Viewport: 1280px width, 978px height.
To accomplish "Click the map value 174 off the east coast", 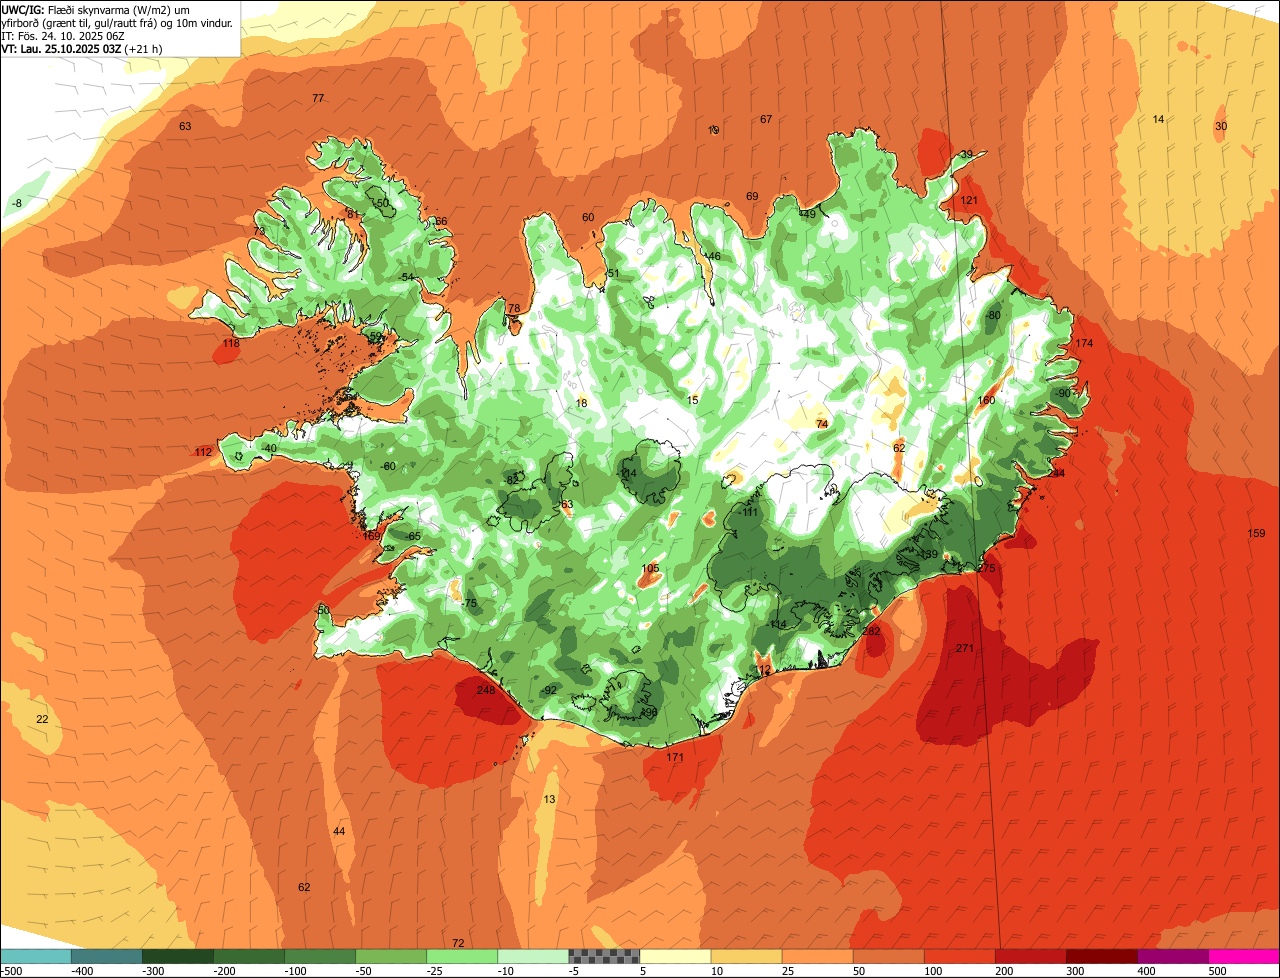I will [1084, 343].
